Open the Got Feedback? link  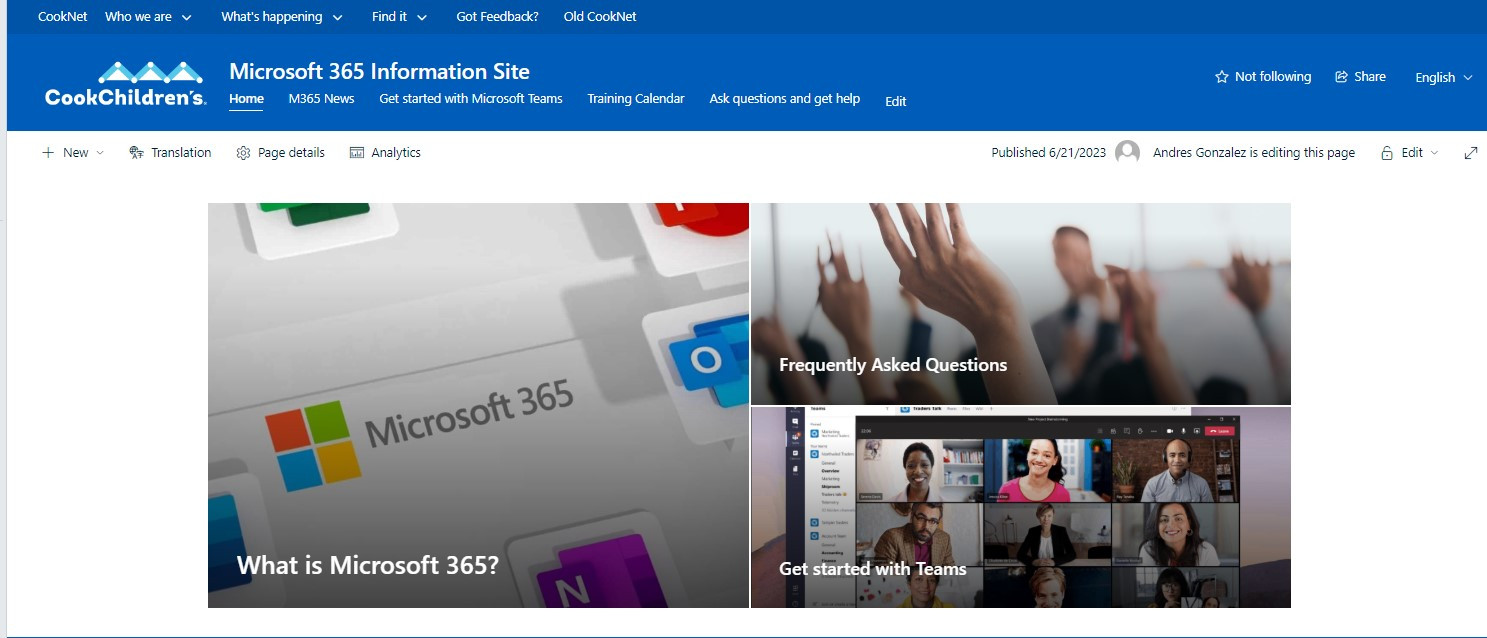(497, 17)
